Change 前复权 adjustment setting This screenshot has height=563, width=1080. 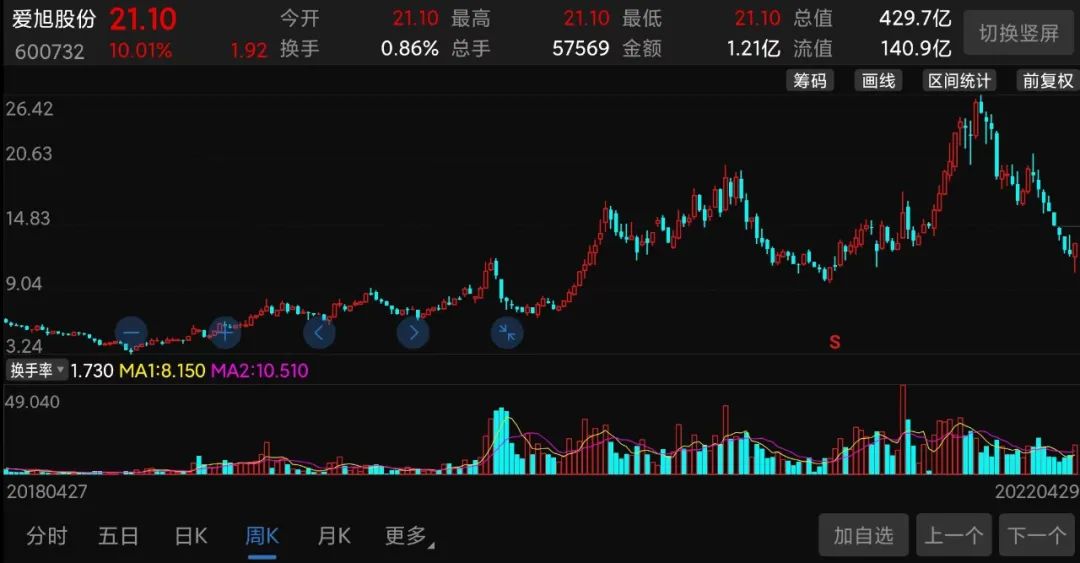click(1048, 81)
